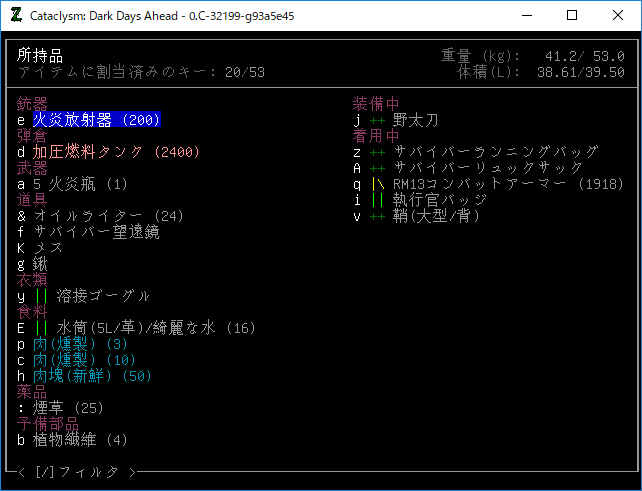
Task: Select the 火炎放射器 (200) item
Action: tap(96, 120)
